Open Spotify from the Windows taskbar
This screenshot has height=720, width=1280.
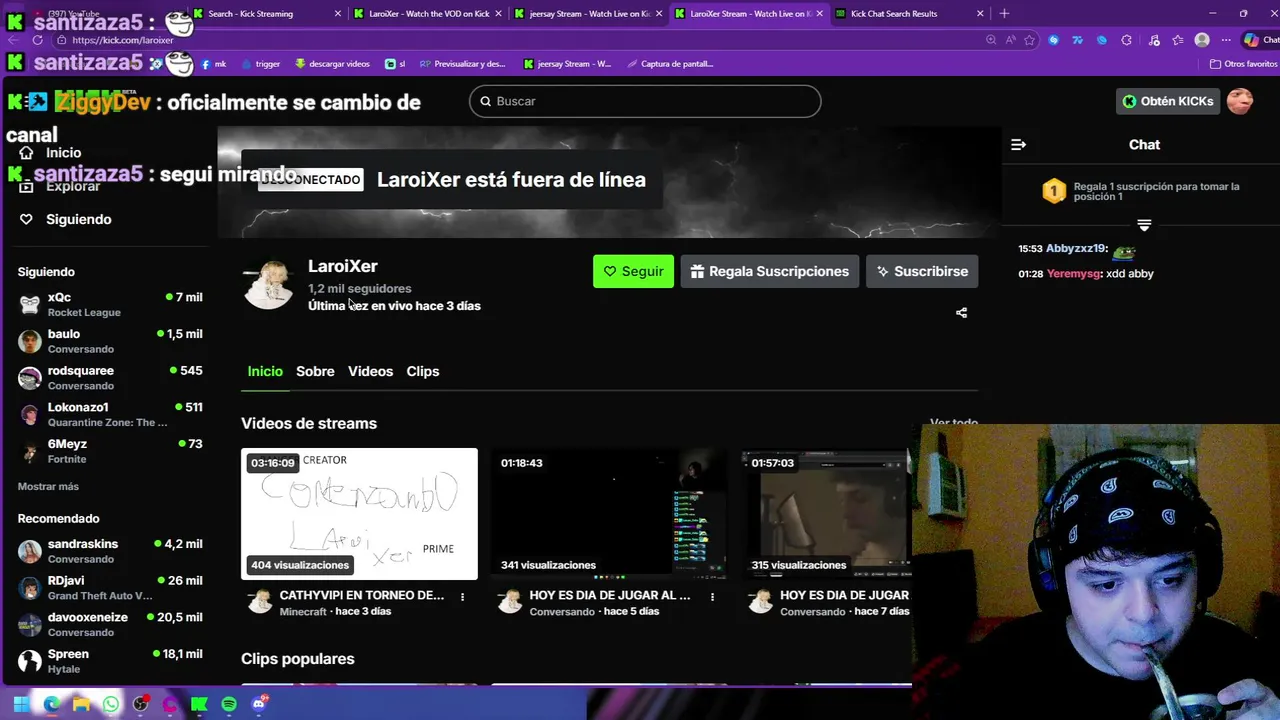point(229,704)
